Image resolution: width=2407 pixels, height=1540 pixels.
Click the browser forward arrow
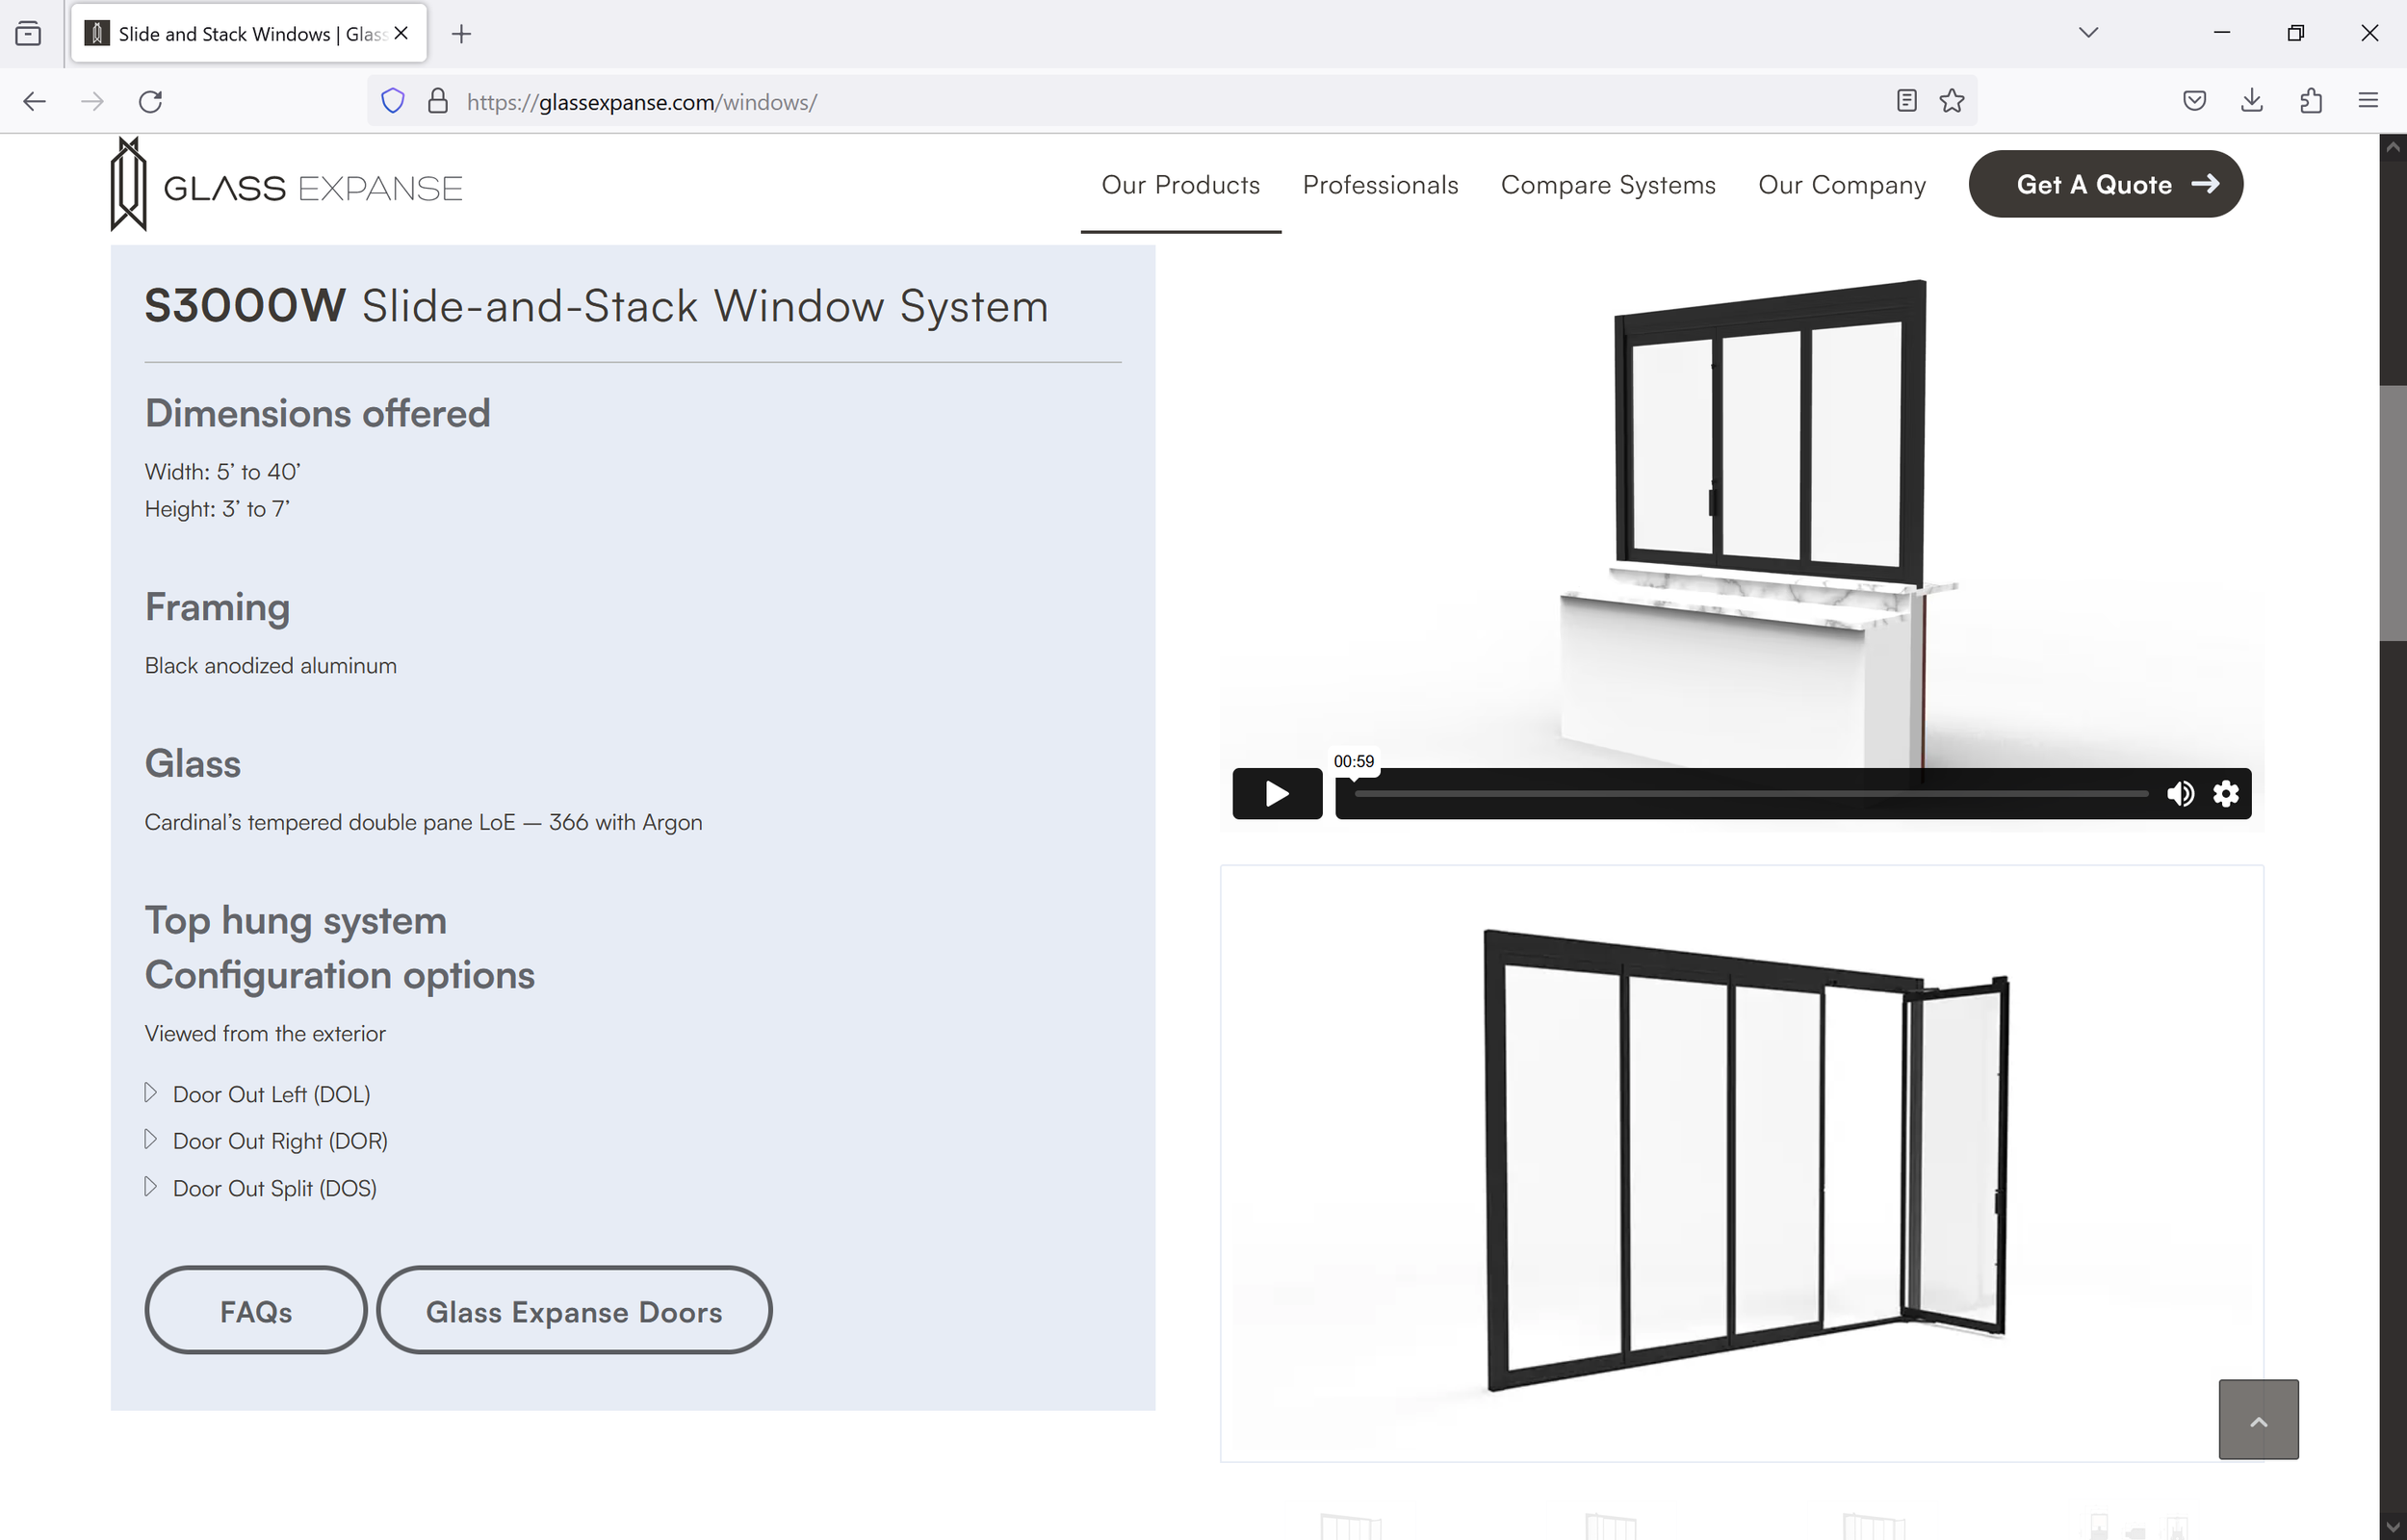click(92, 101)
